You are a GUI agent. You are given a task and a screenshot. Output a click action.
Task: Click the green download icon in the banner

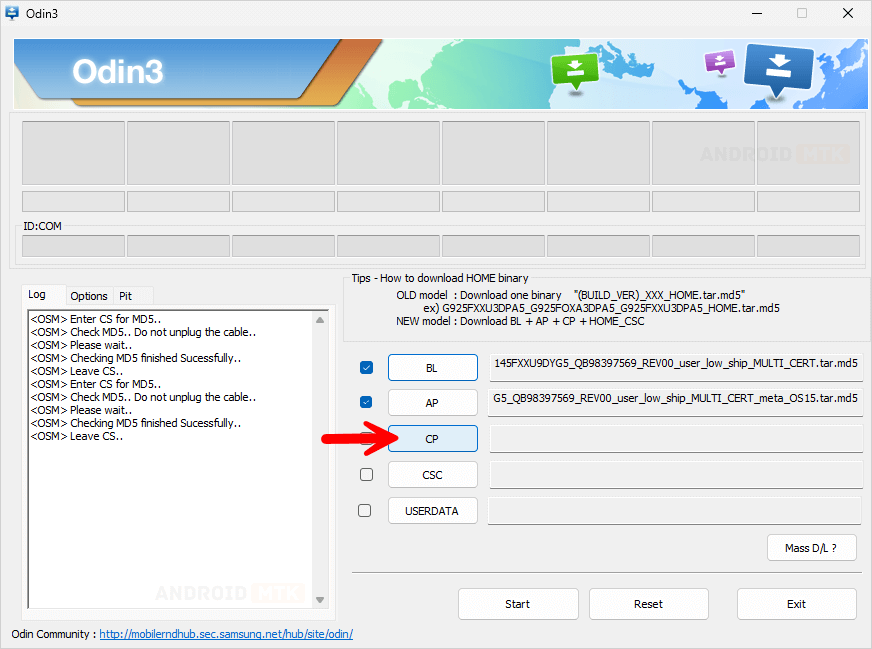pos(574,71)
